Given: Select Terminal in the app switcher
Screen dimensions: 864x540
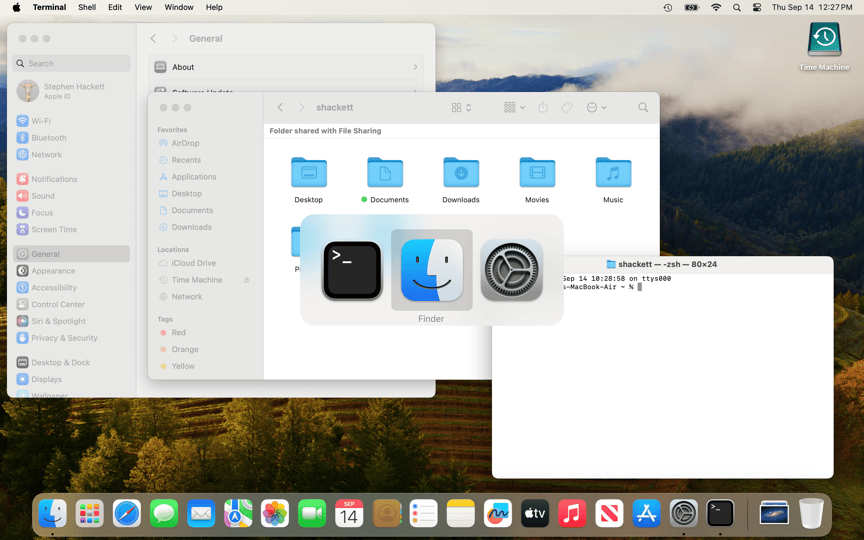Looking at the screenshot, I should tap(352, 271).
